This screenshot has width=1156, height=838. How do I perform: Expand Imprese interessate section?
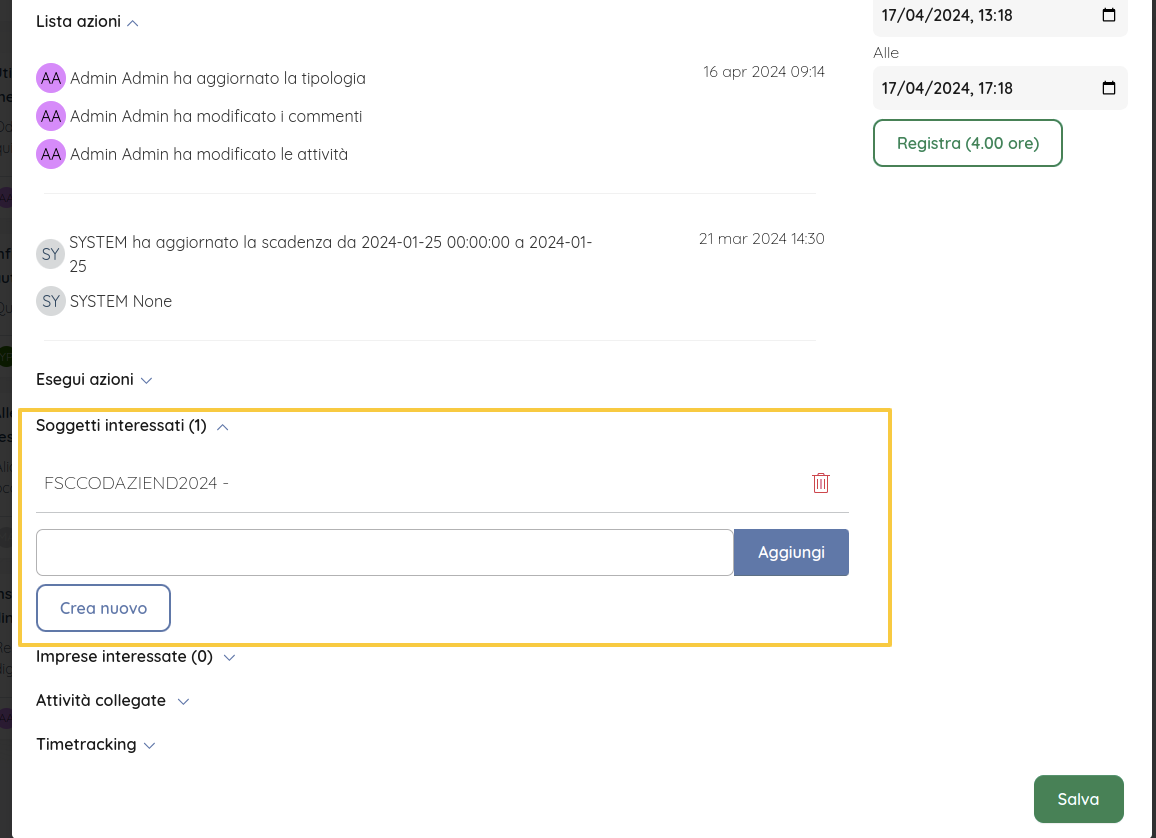[229, 658]
